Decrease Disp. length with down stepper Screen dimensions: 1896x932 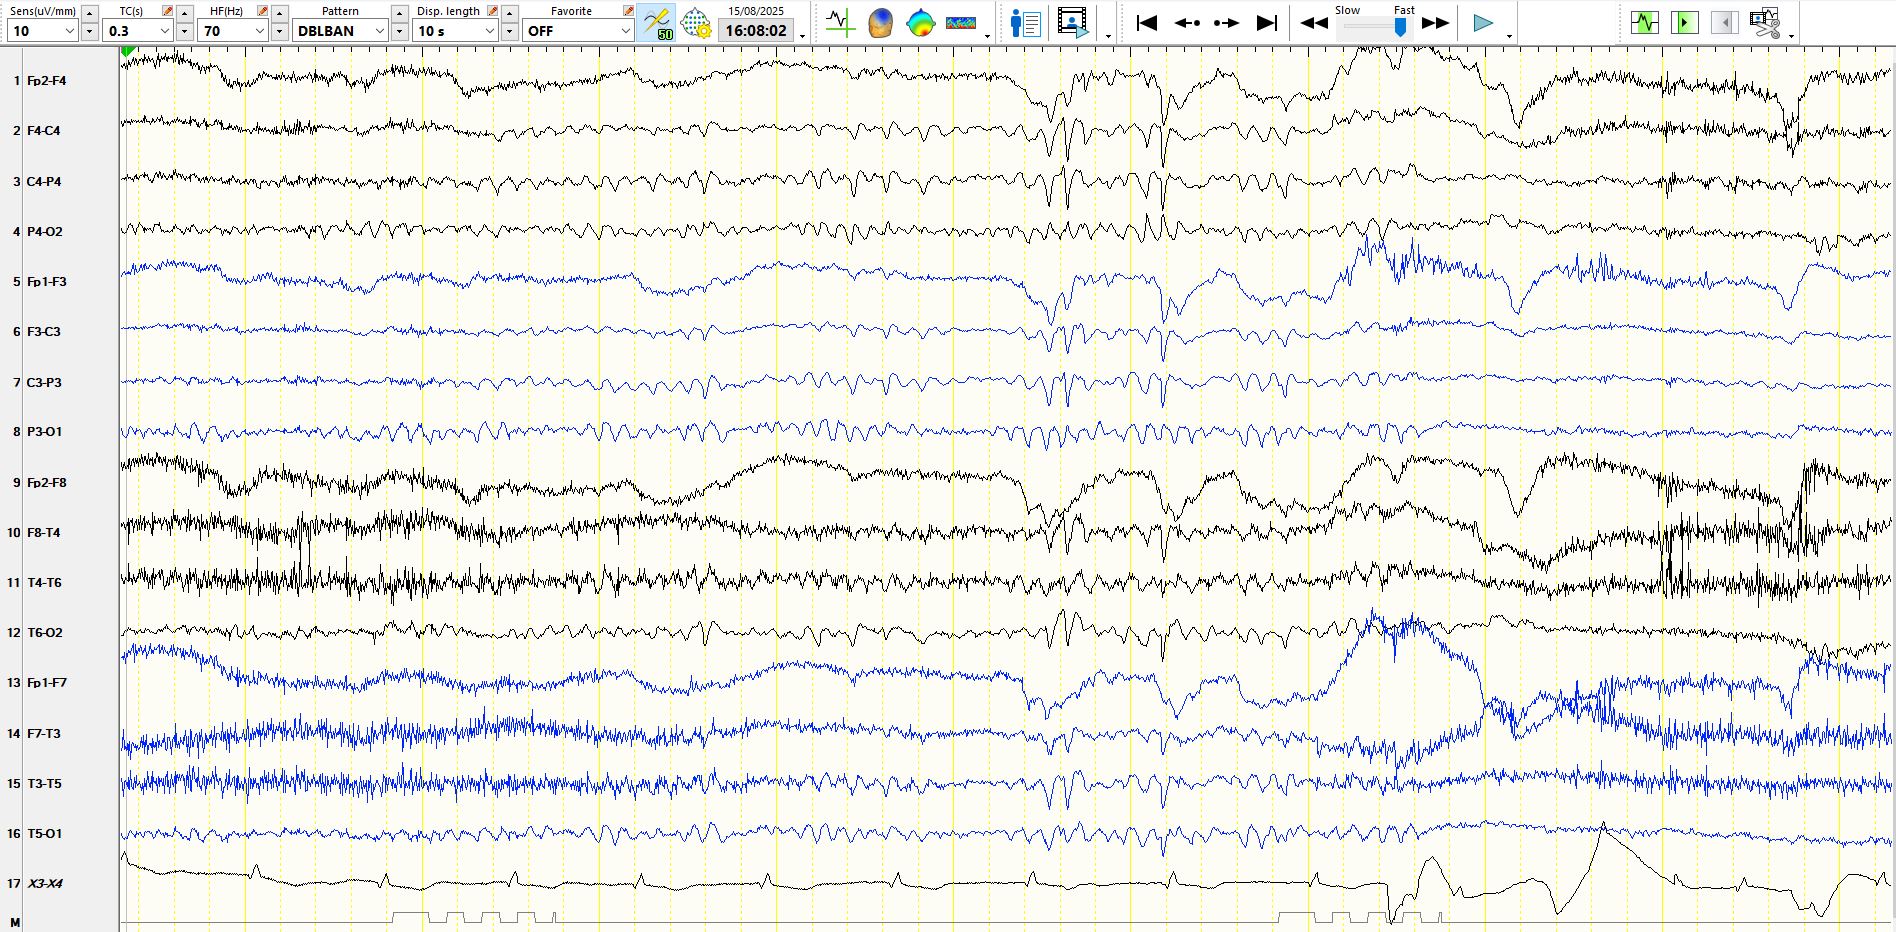[x=510, y=31]
